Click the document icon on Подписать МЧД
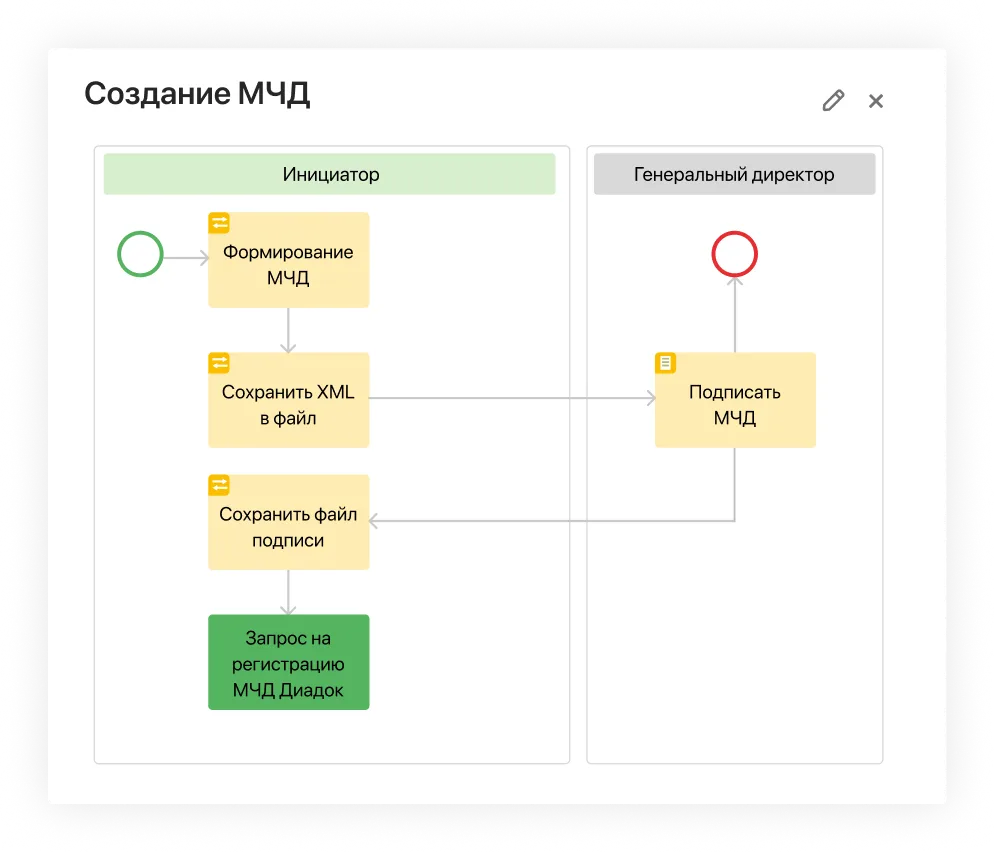The image size is (995, 853). [x=665, y=363]
